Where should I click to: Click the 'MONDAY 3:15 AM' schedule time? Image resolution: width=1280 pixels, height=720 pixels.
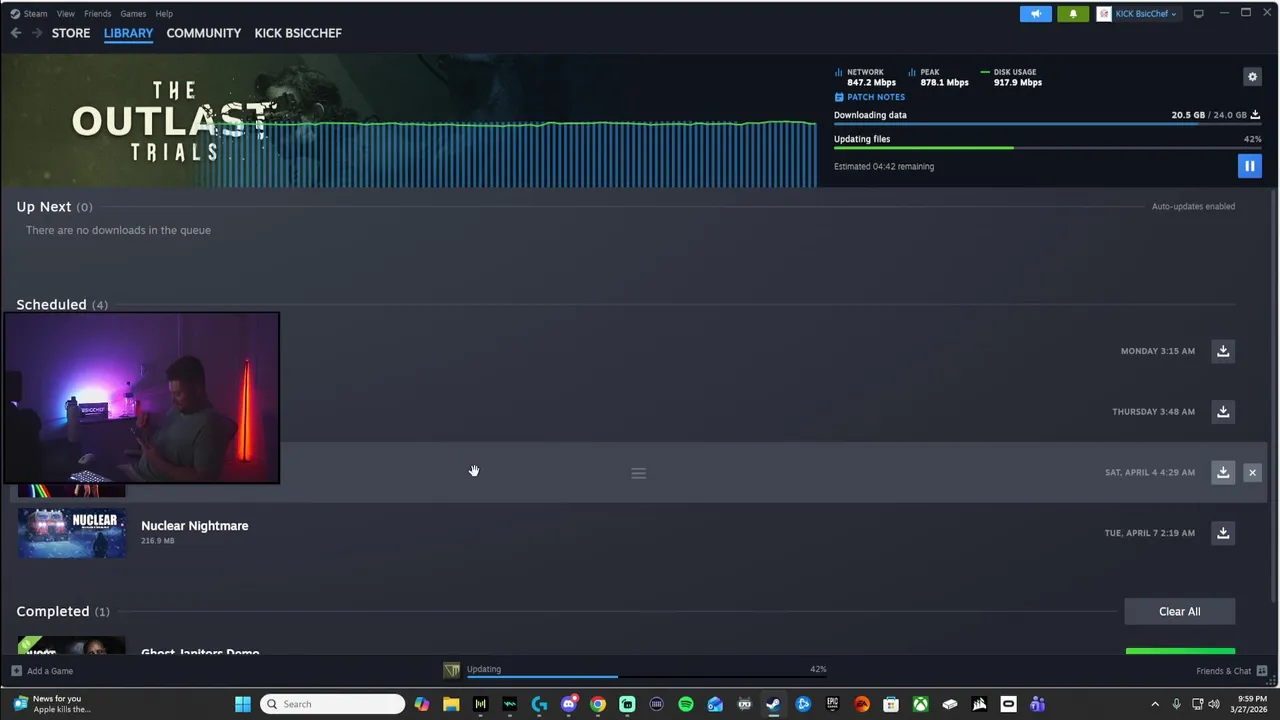[1158, 351]
